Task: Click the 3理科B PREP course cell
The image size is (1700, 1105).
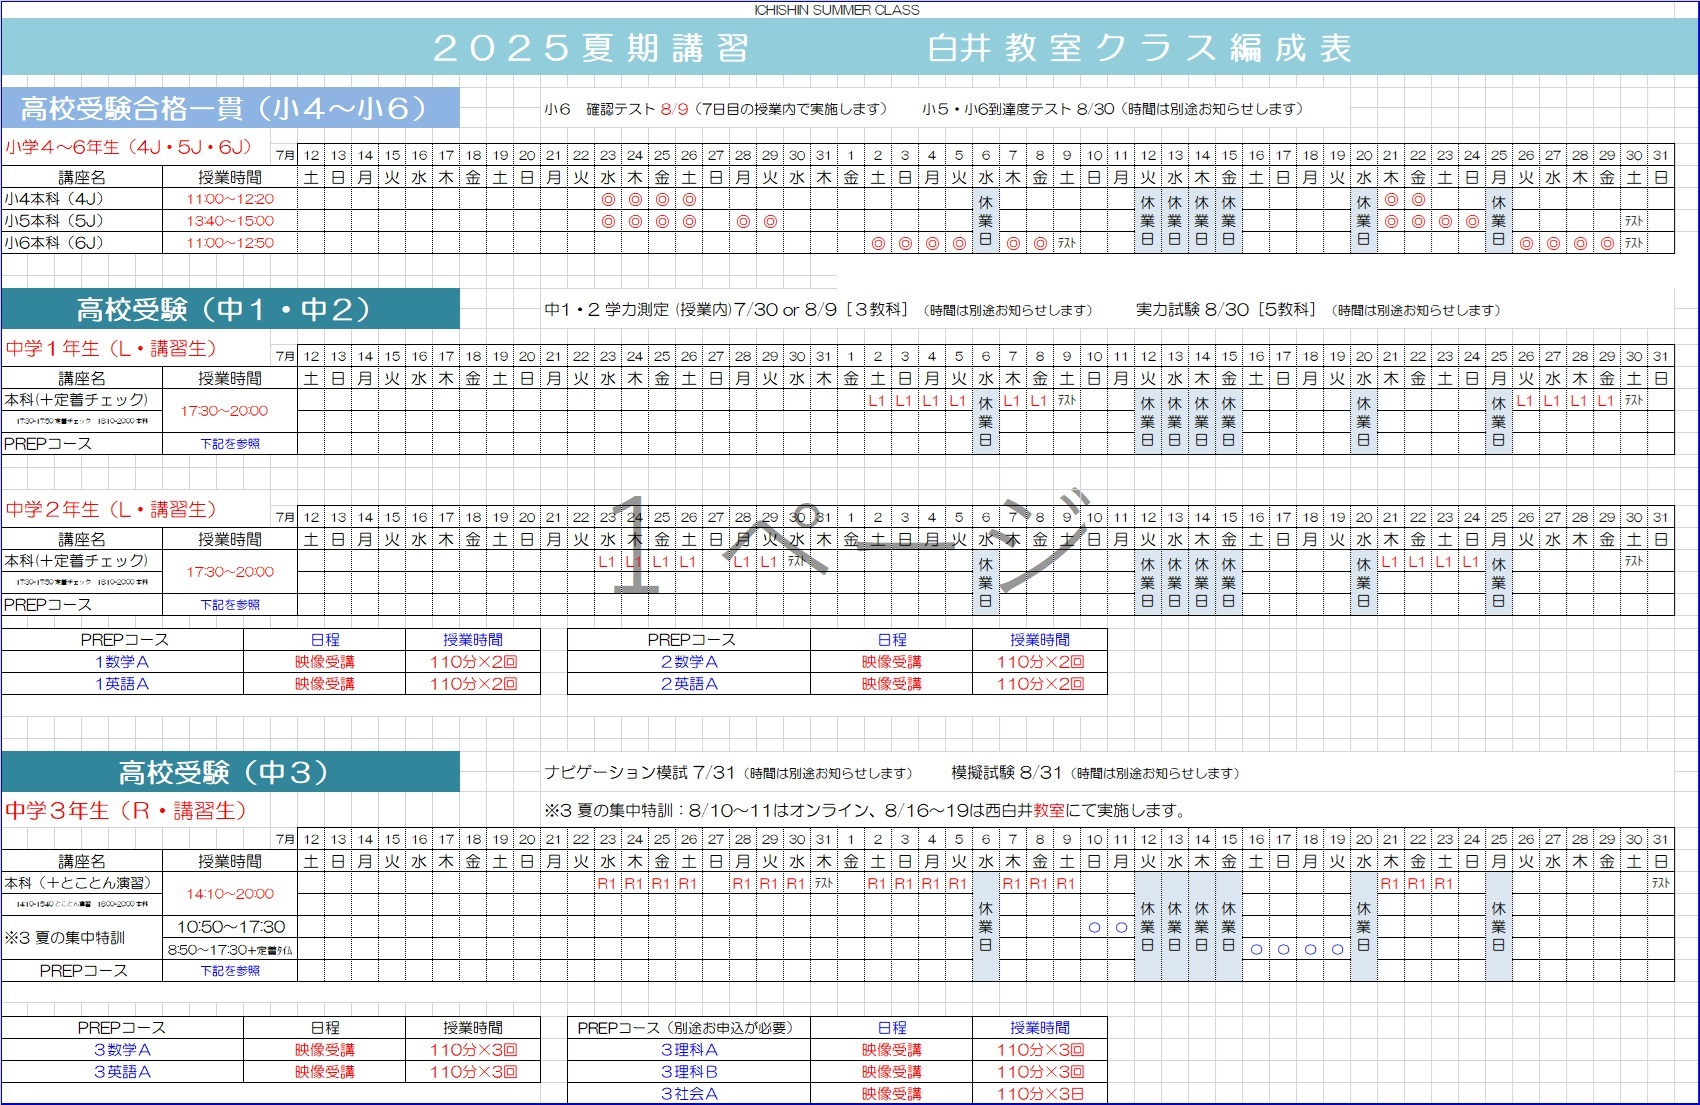Action: coord(689,1072)
